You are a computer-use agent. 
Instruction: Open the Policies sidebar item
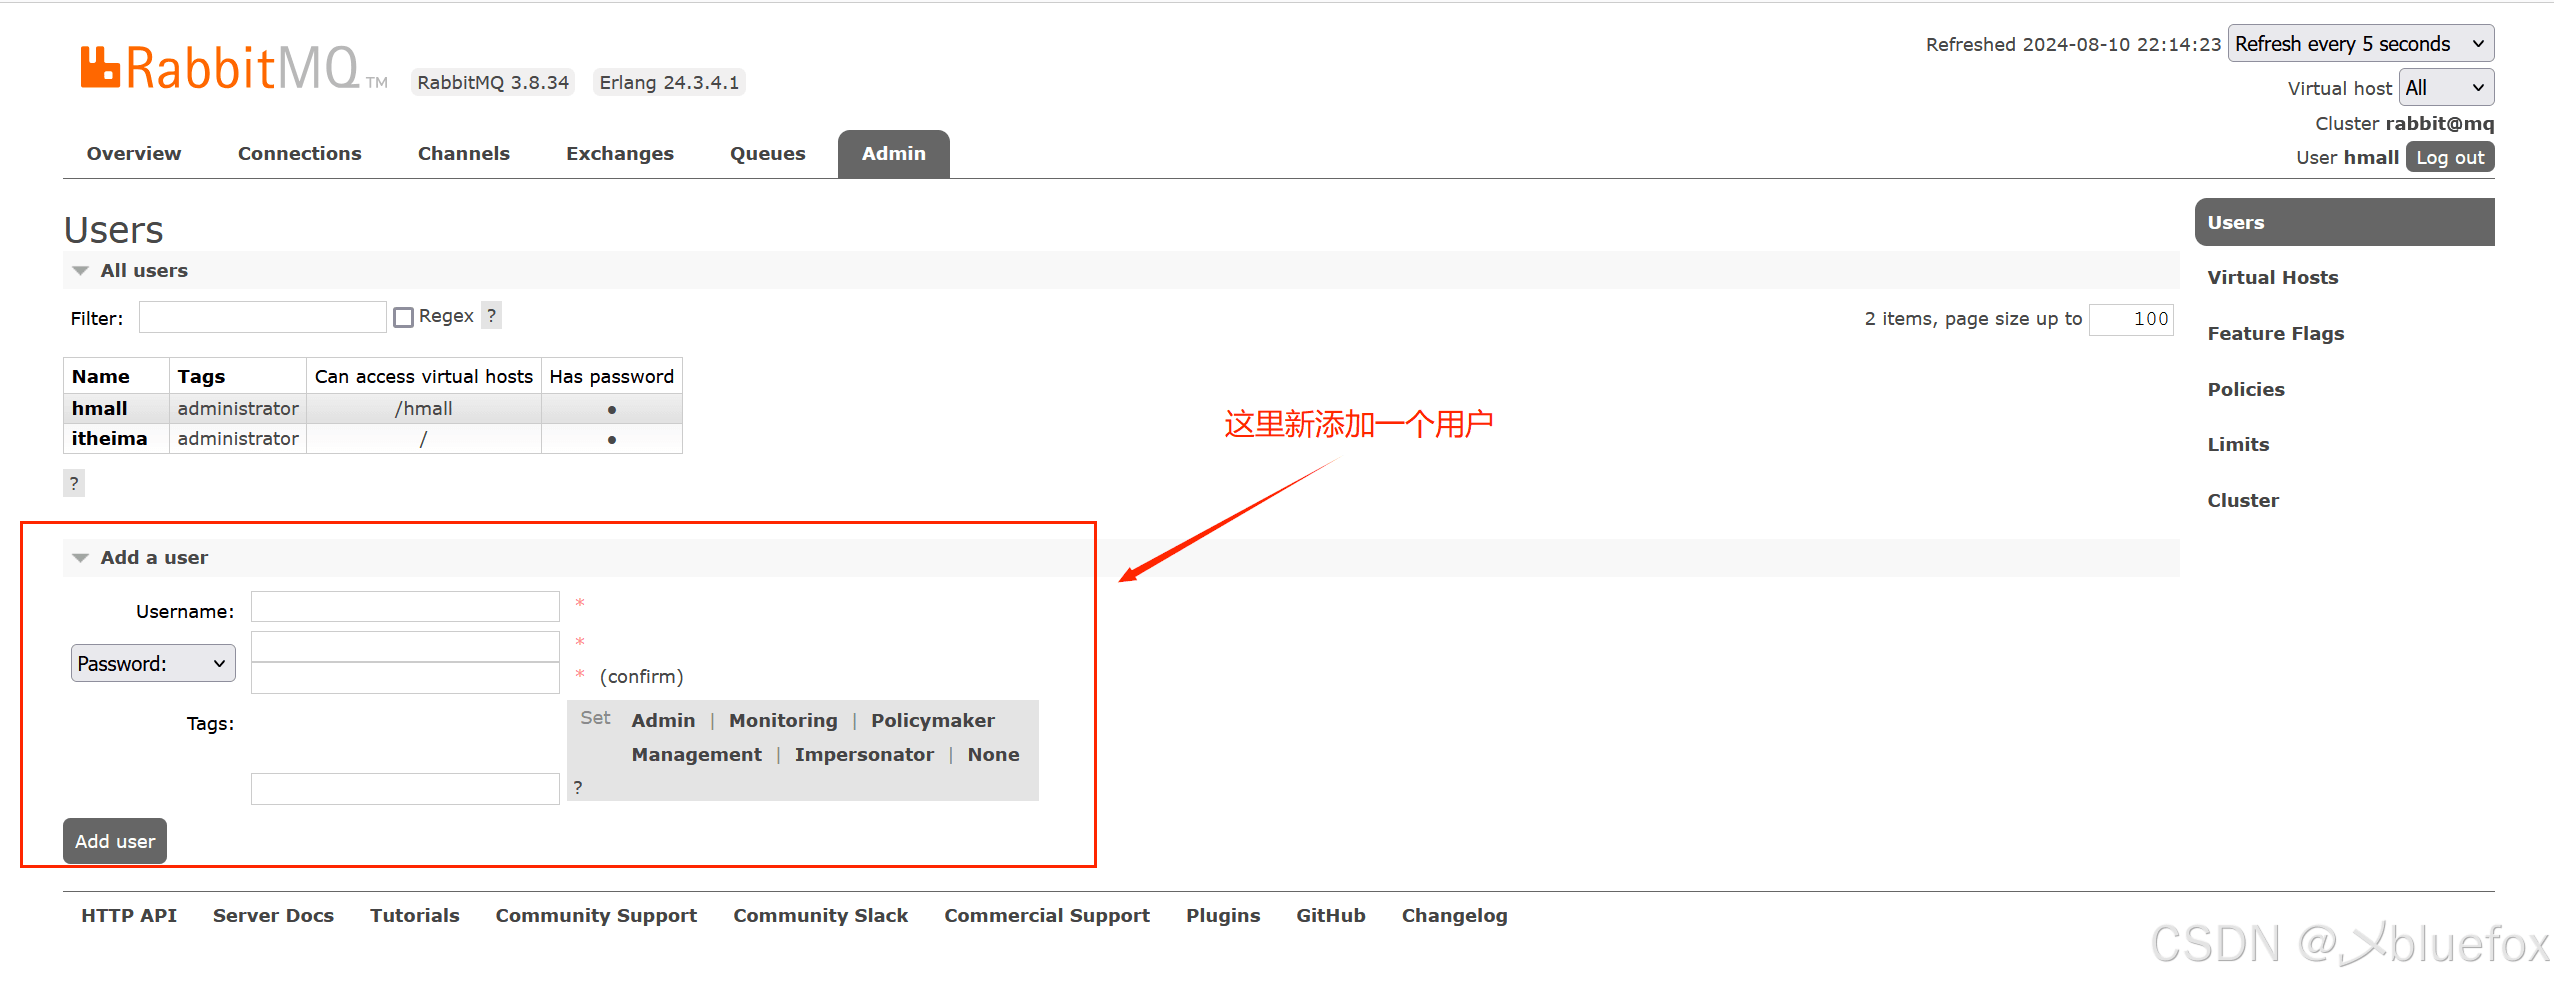tap(2246, 389)
